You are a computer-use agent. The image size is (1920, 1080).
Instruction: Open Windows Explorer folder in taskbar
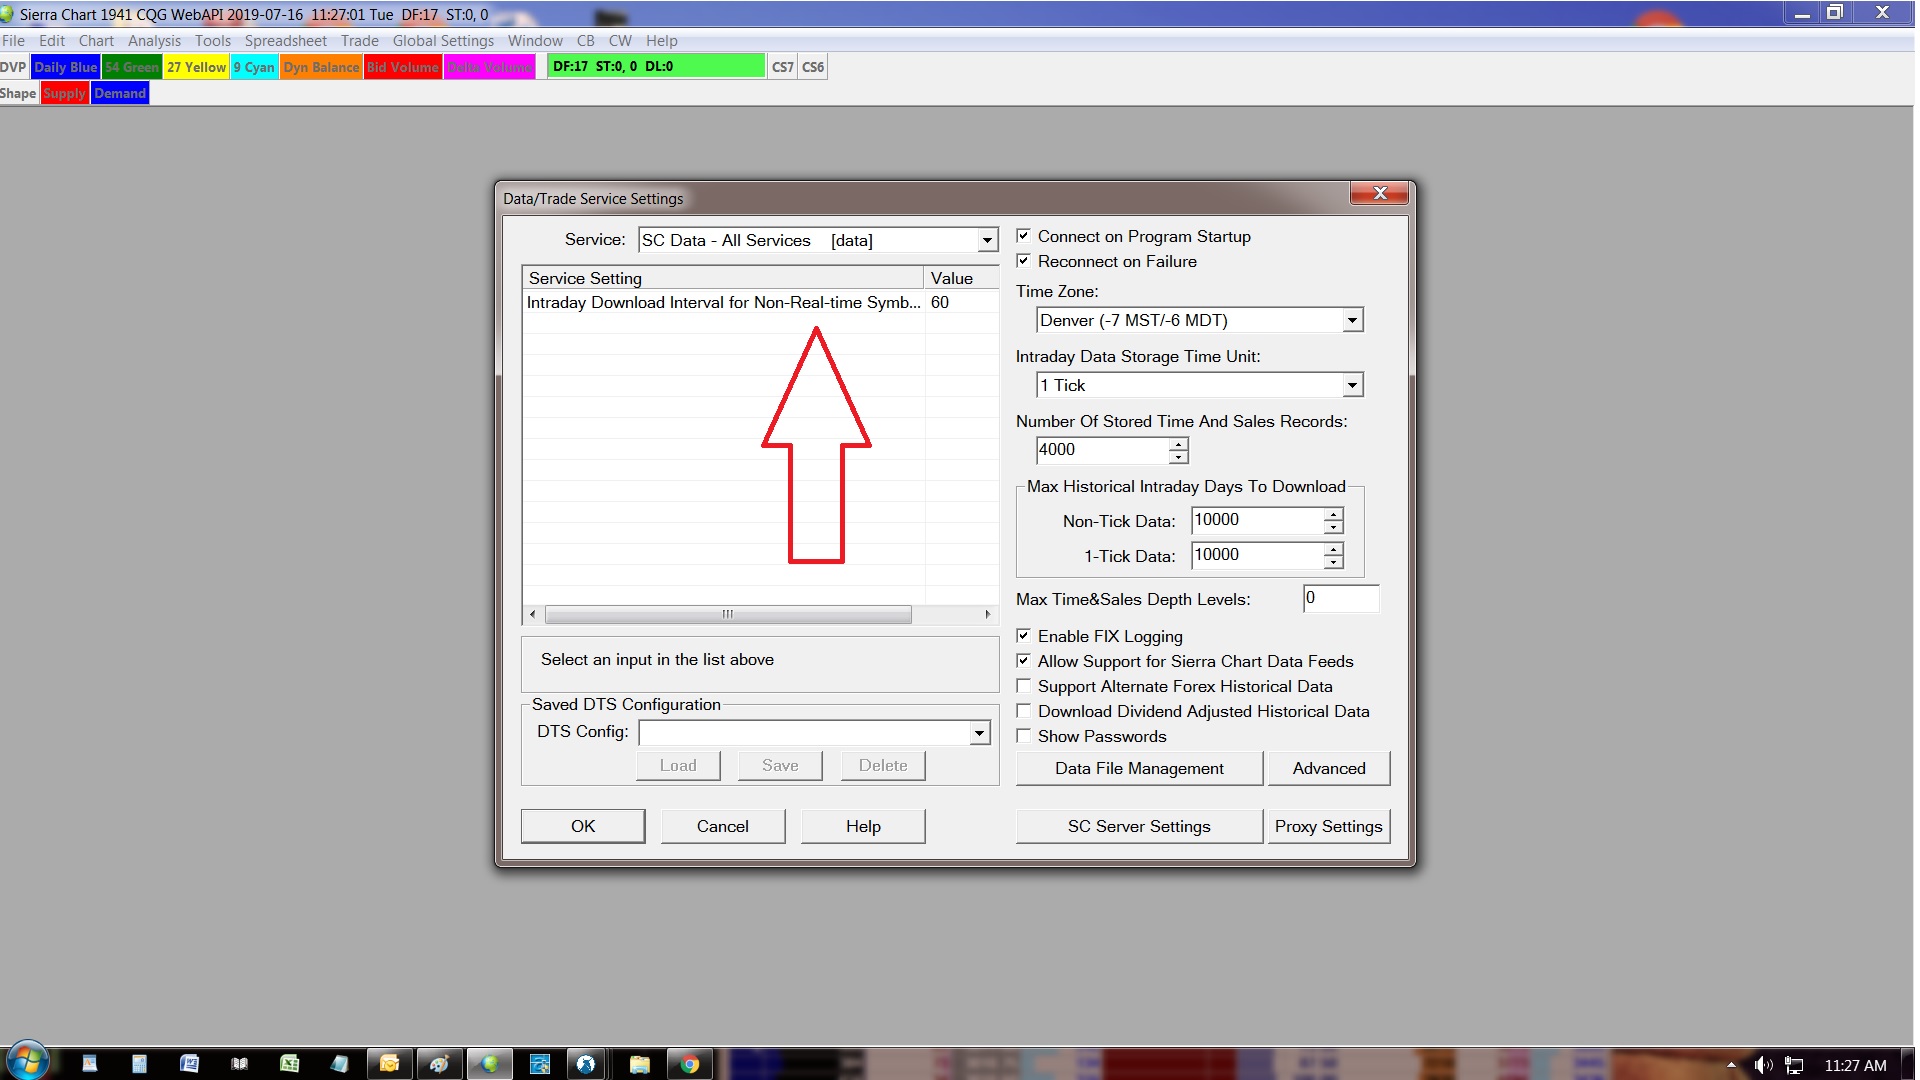[x=639, y=1064]
